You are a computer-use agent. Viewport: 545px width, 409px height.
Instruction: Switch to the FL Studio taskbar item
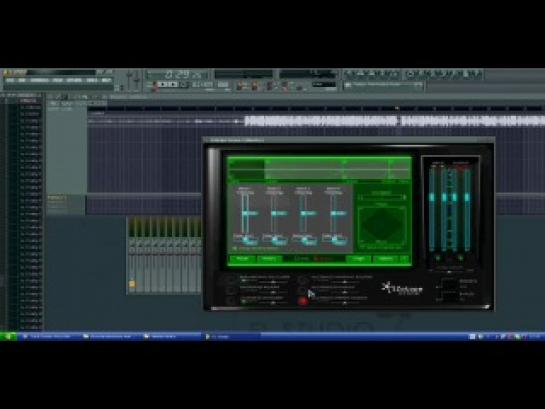231,336
